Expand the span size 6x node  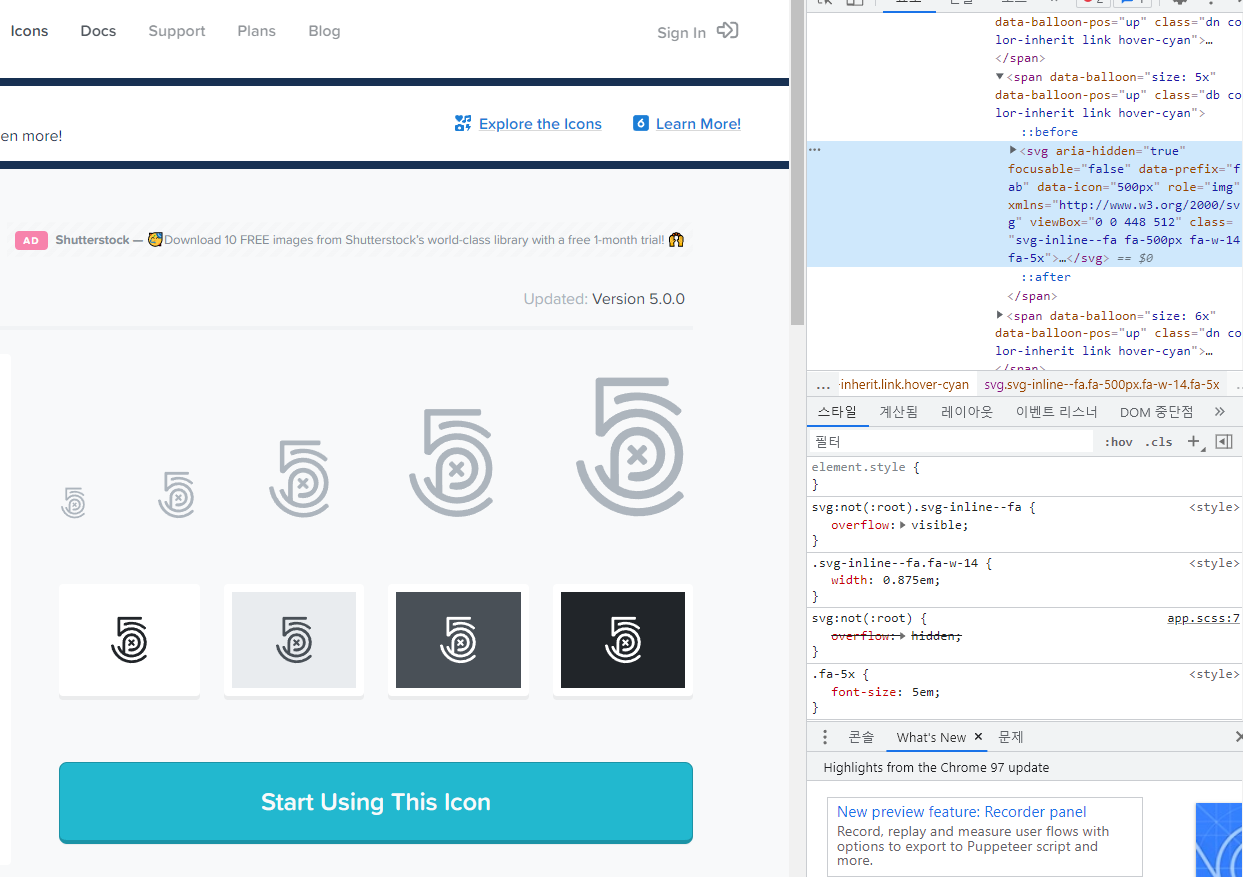(x=1000, y=315)
